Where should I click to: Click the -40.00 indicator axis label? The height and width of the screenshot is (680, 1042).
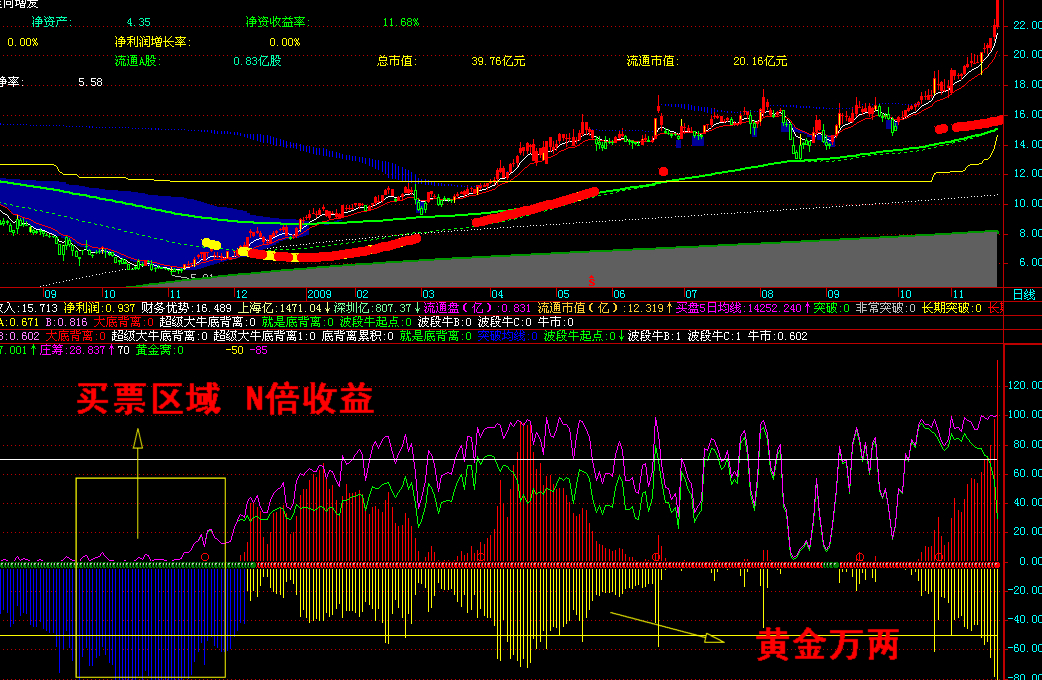1025,620
